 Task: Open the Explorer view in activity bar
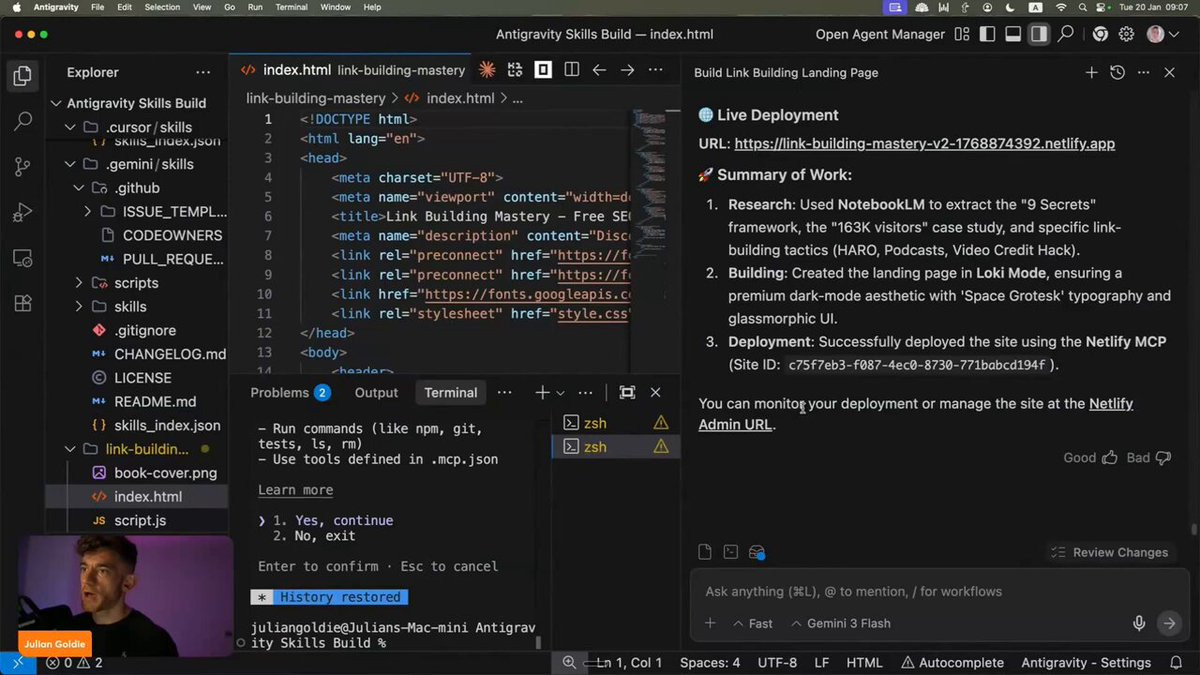point(22,76)
